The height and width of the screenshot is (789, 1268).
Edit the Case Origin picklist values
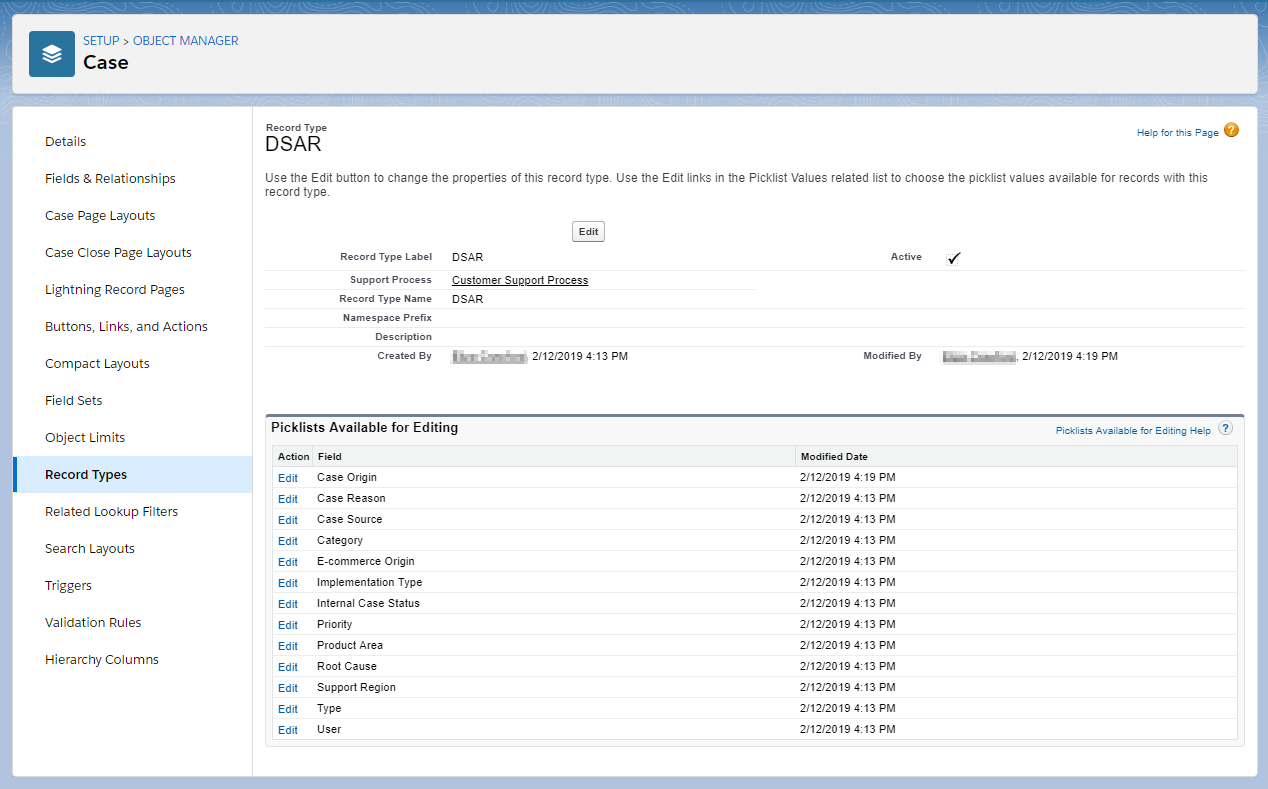[x=288, y=478]
